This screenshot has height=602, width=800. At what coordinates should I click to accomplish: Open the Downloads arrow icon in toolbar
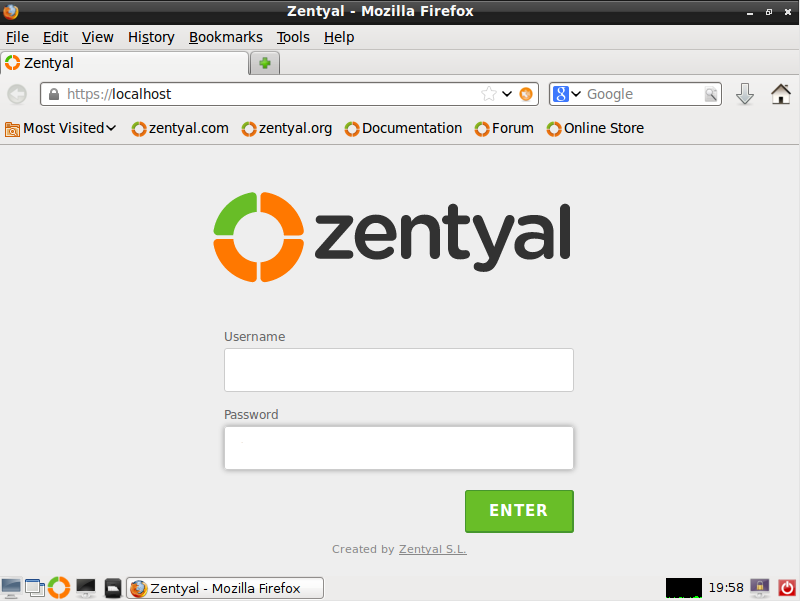point(745,94)
